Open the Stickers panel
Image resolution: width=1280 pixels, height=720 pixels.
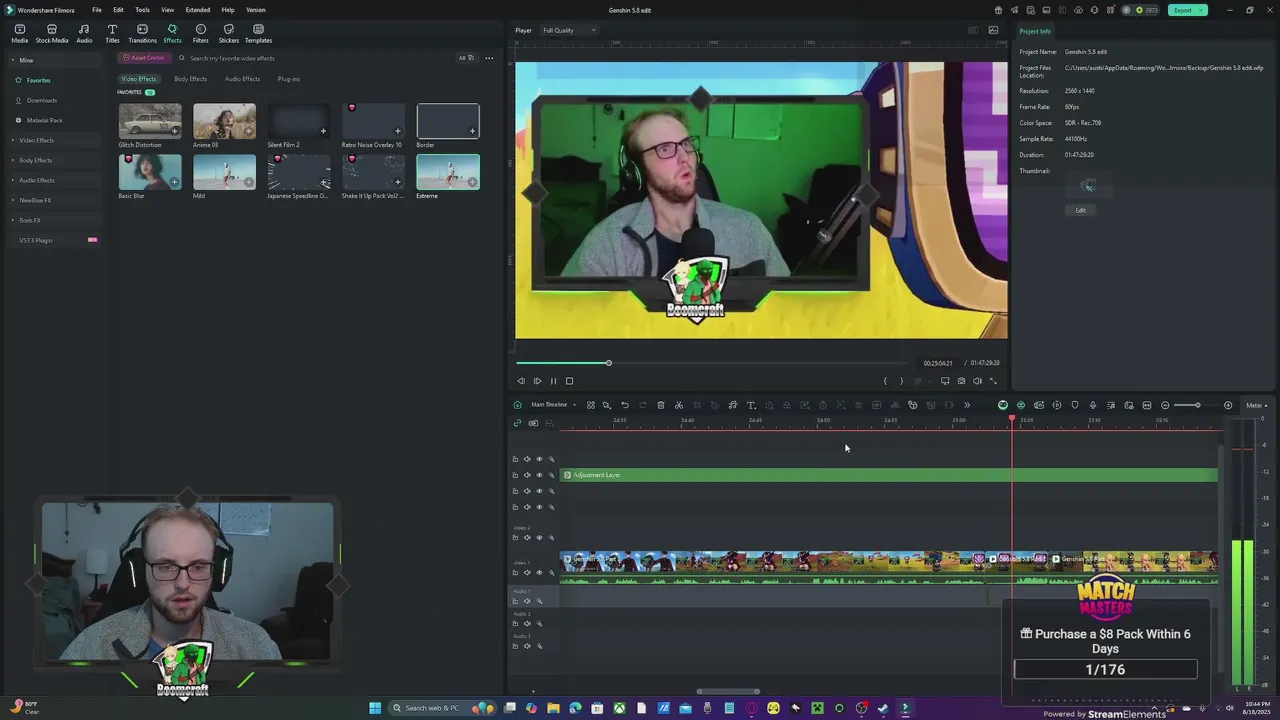[228, 33]
